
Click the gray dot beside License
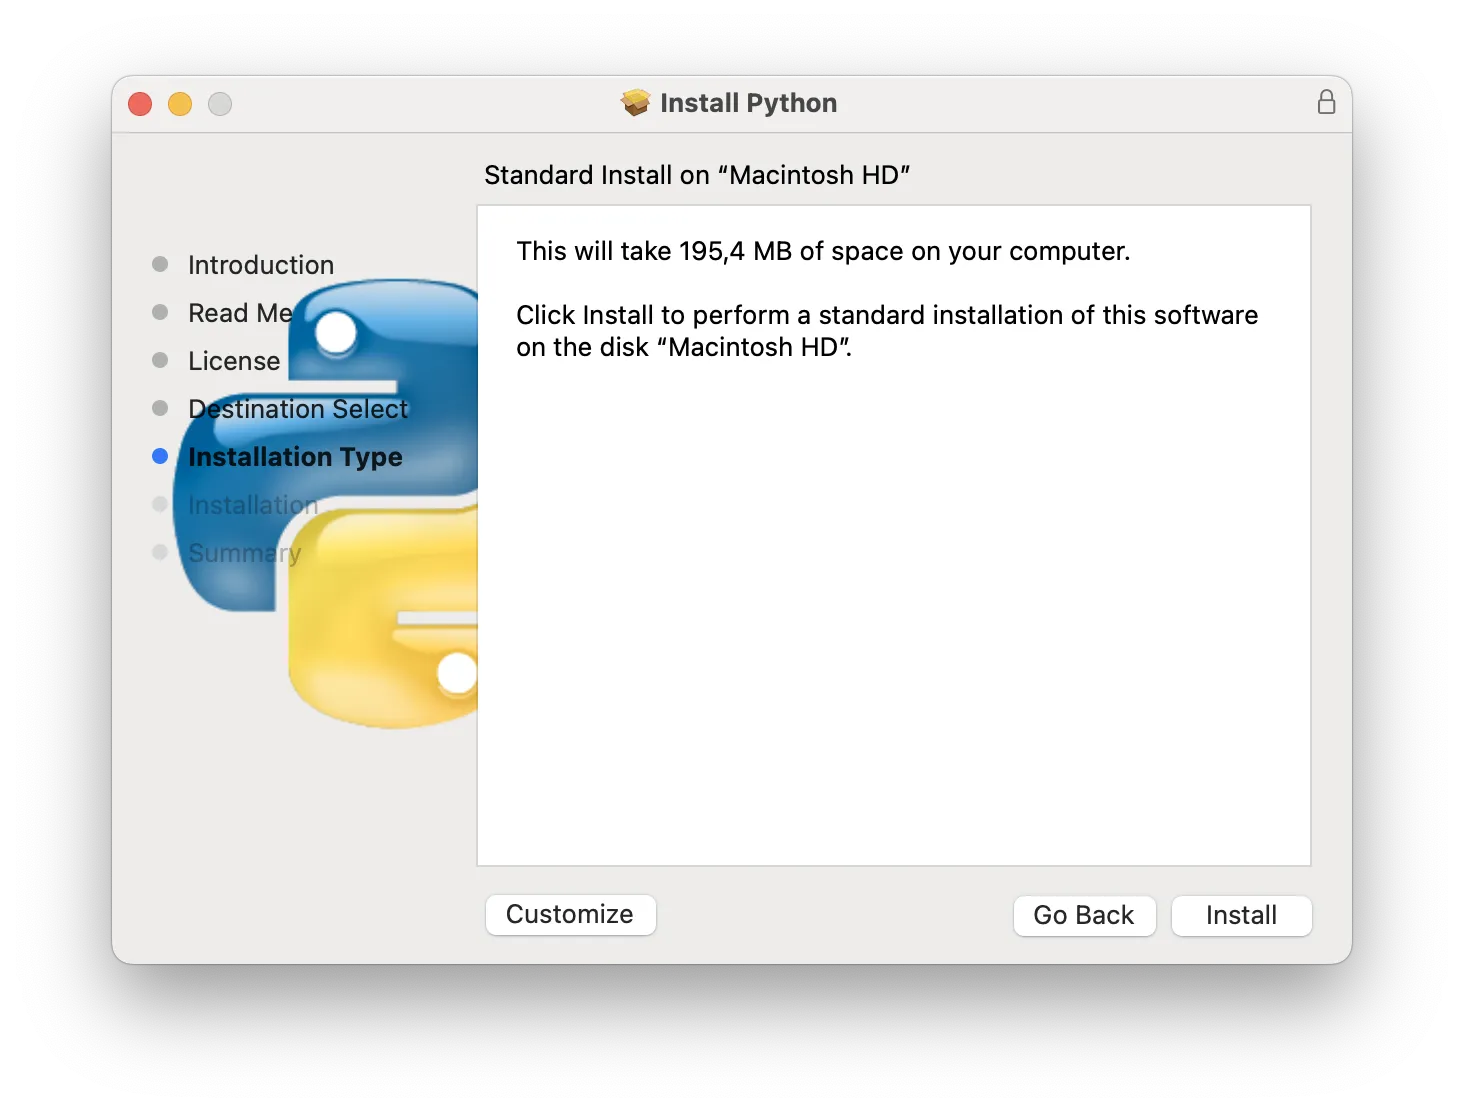160,360
